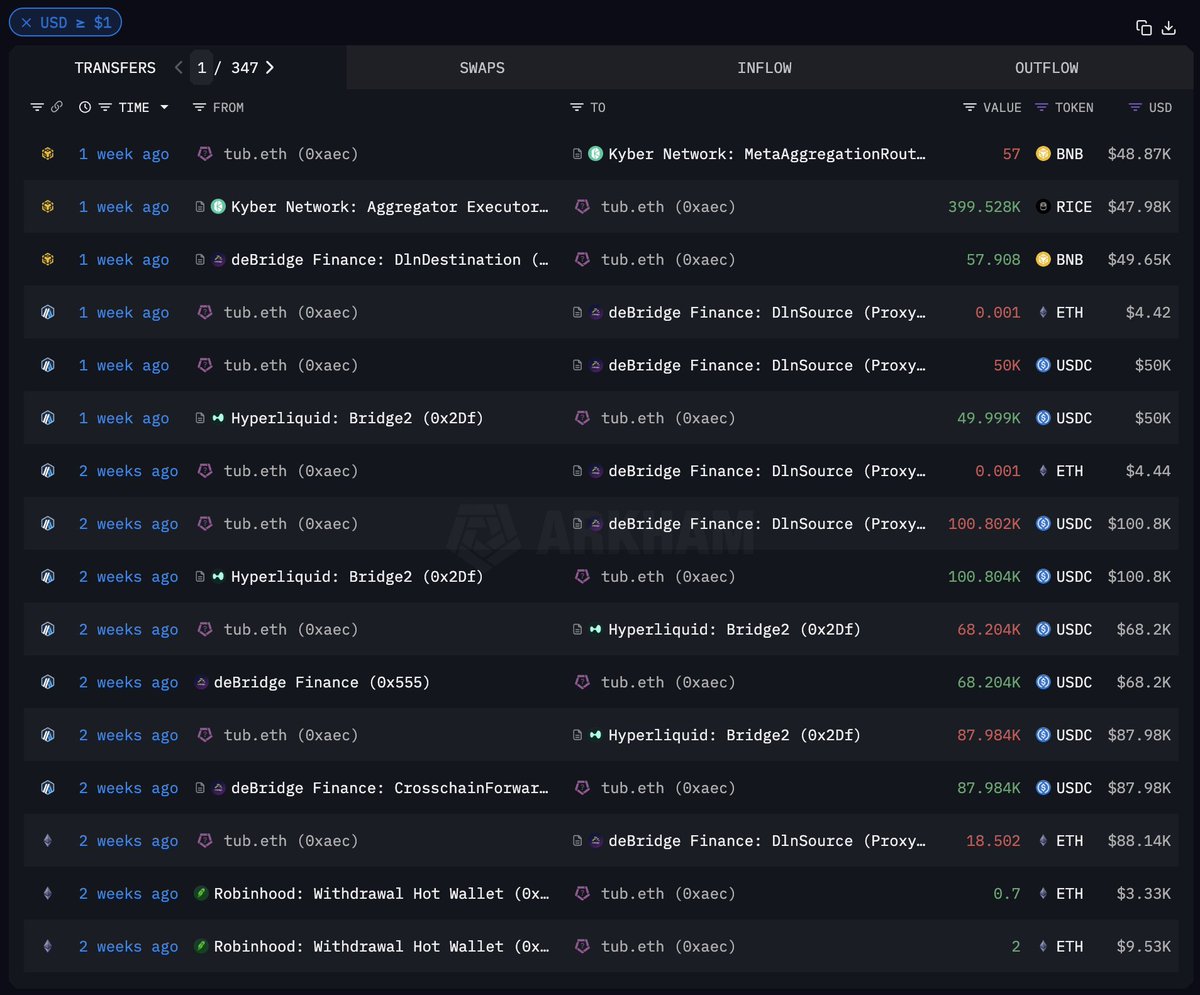Open Hyperliquid: Bridge2 recipient in the $87.98K row
The height and width of the screenshot is (995, 1200).
734,736
